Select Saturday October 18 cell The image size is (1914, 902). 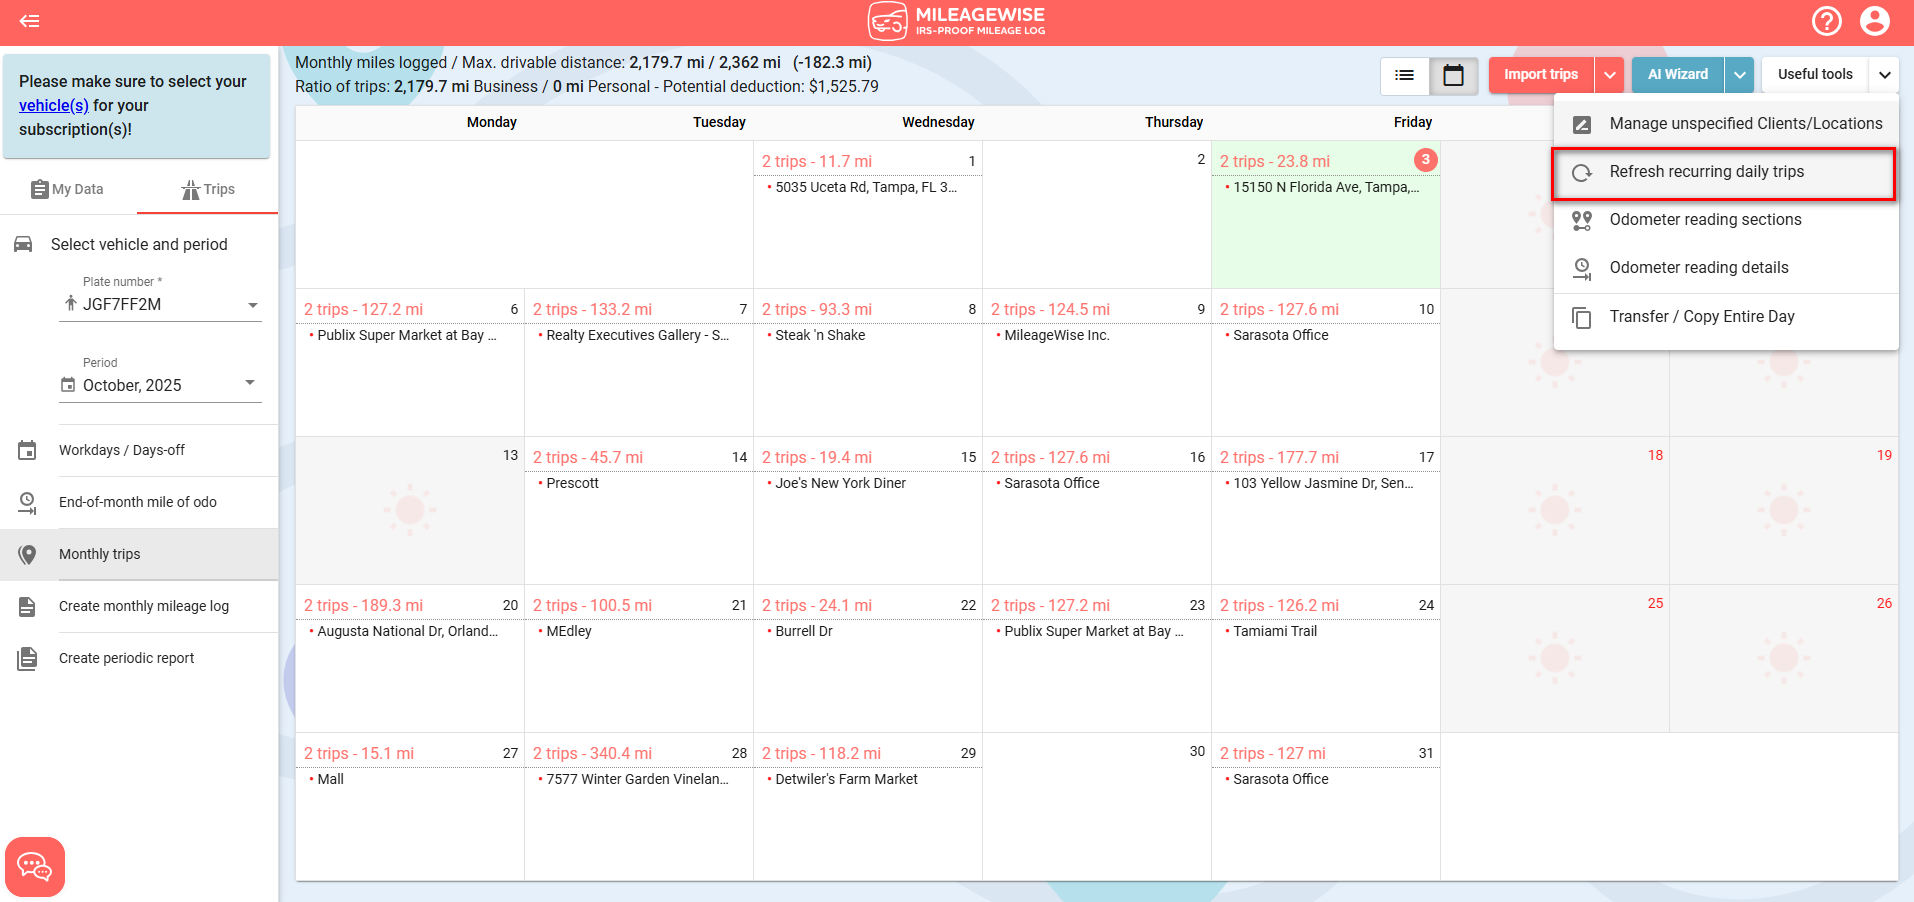1555,511
